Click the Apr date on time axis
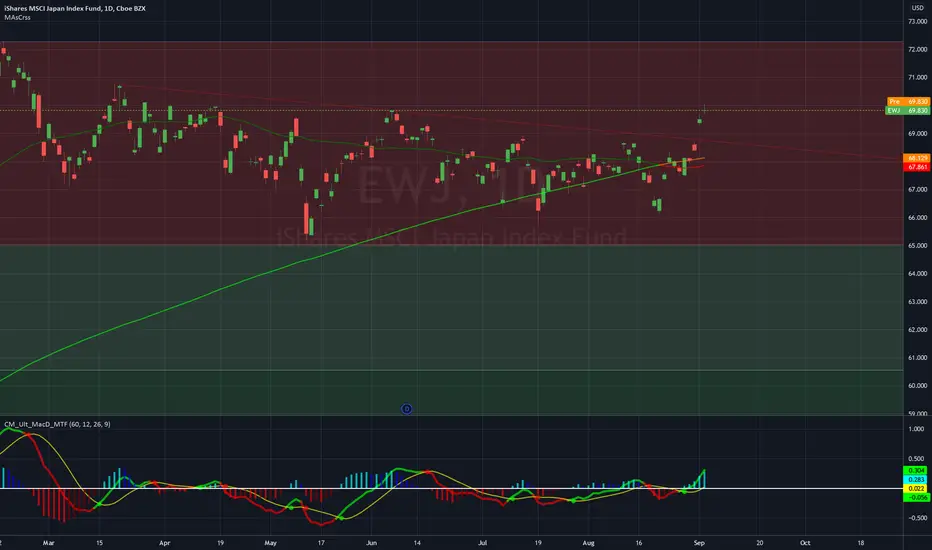The width and height of the screenshot is (932, 550). click(x=165, y=543)
